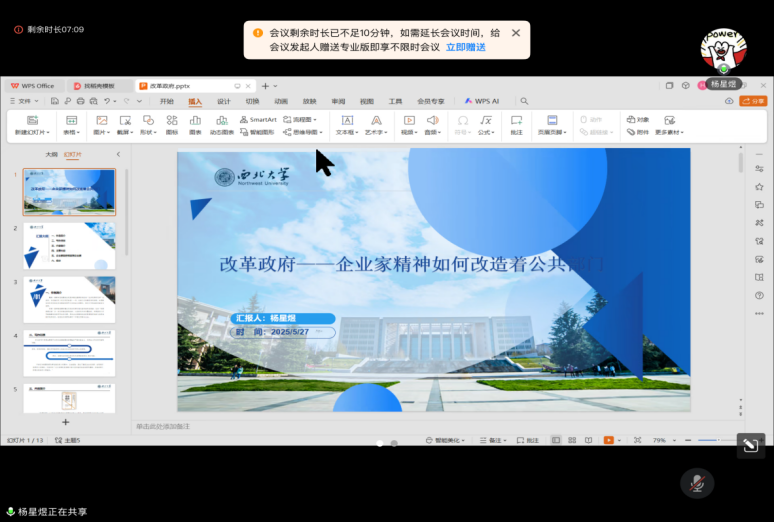The height and width of the screenshot is (522, 775).
Task: Add a comment with 批注 icon
Action: pyautogui.click(x=516, y=124)
